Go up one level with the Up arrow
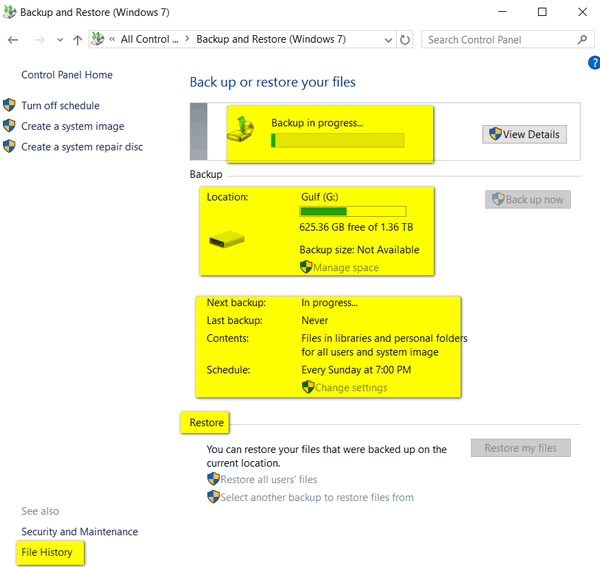This screenshot has height=567, width=600. click(x=78, y=40)
